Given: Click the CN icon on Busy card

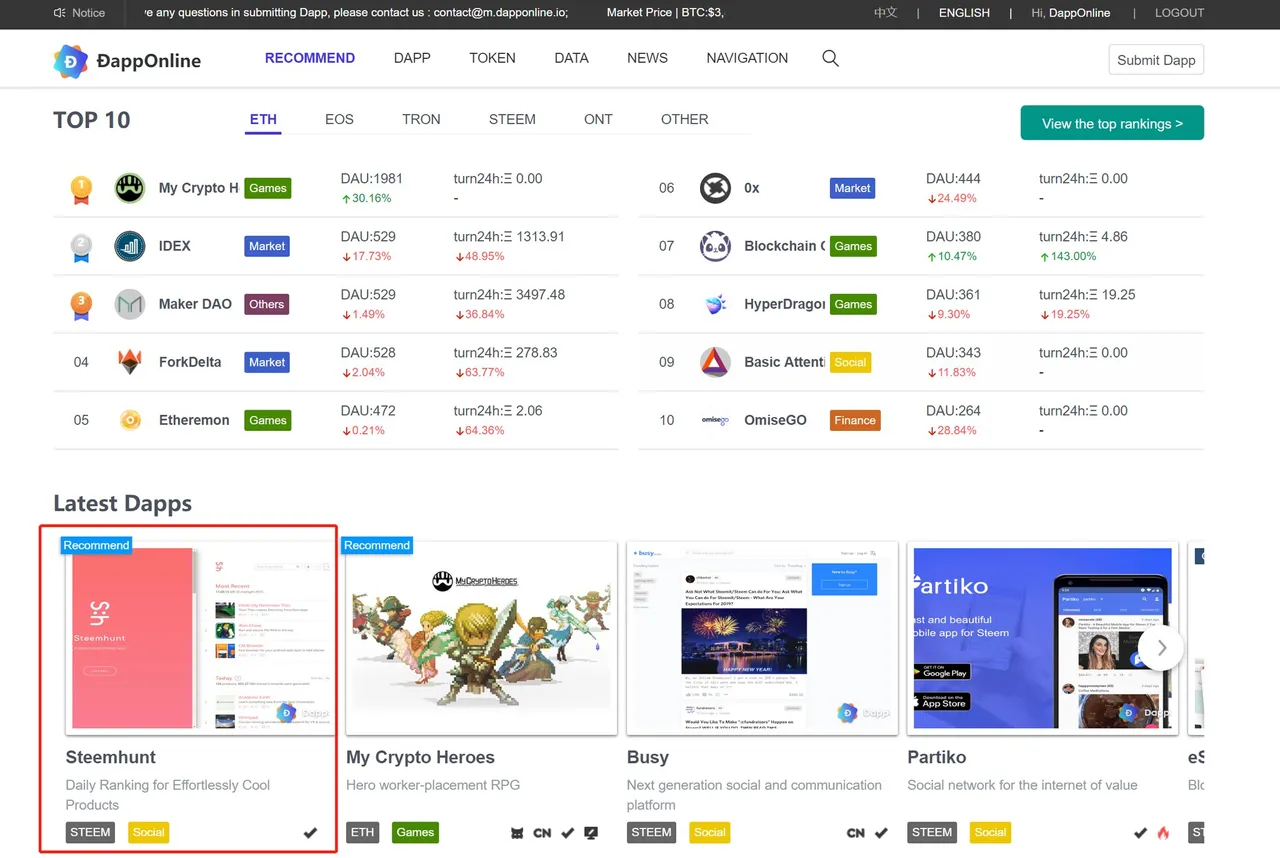Looking at the screenshot, I should (856, 832).
